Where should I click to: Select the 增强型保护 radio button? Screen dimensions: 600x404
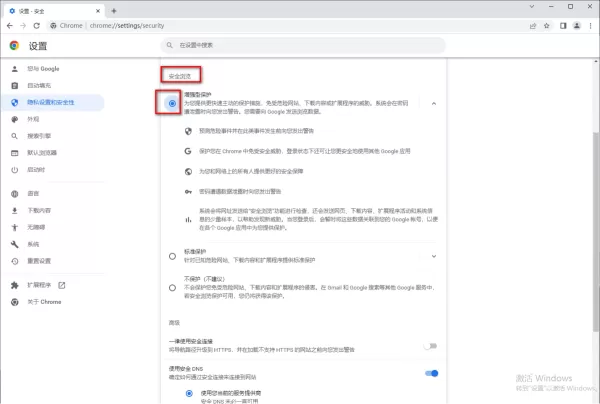(172, 103)
